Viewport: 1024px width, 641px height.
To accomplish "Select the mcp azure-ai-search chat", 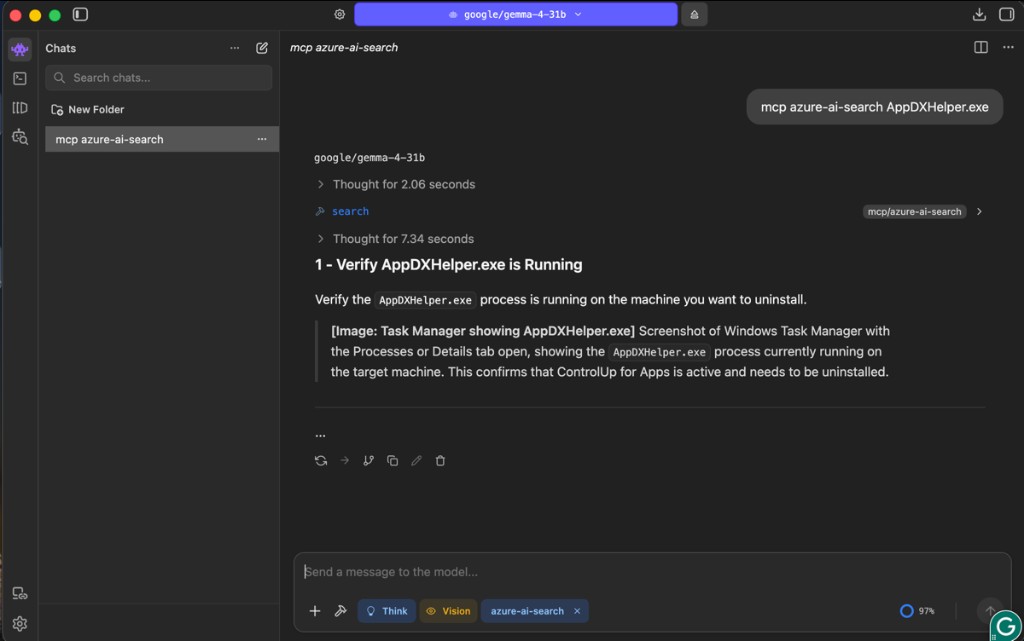I will click(x=162, y=139).
